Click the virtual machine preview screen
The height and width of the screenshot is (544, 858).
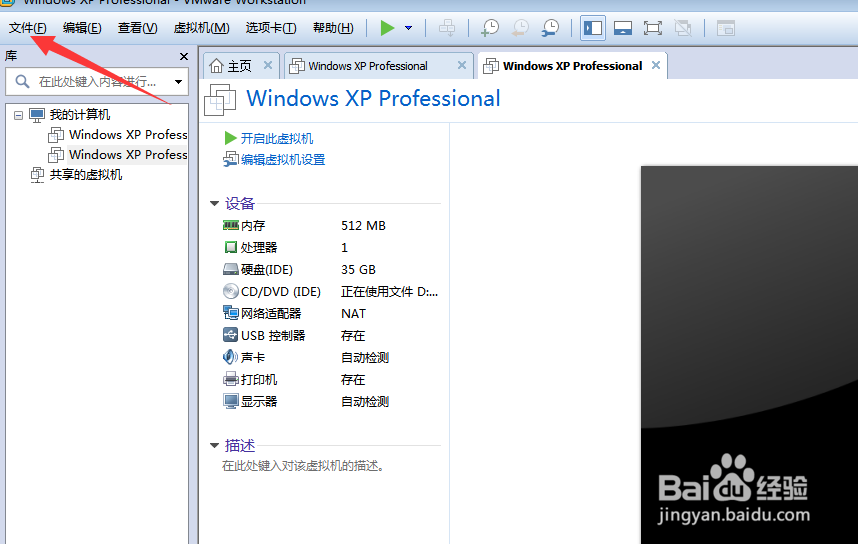750,355
